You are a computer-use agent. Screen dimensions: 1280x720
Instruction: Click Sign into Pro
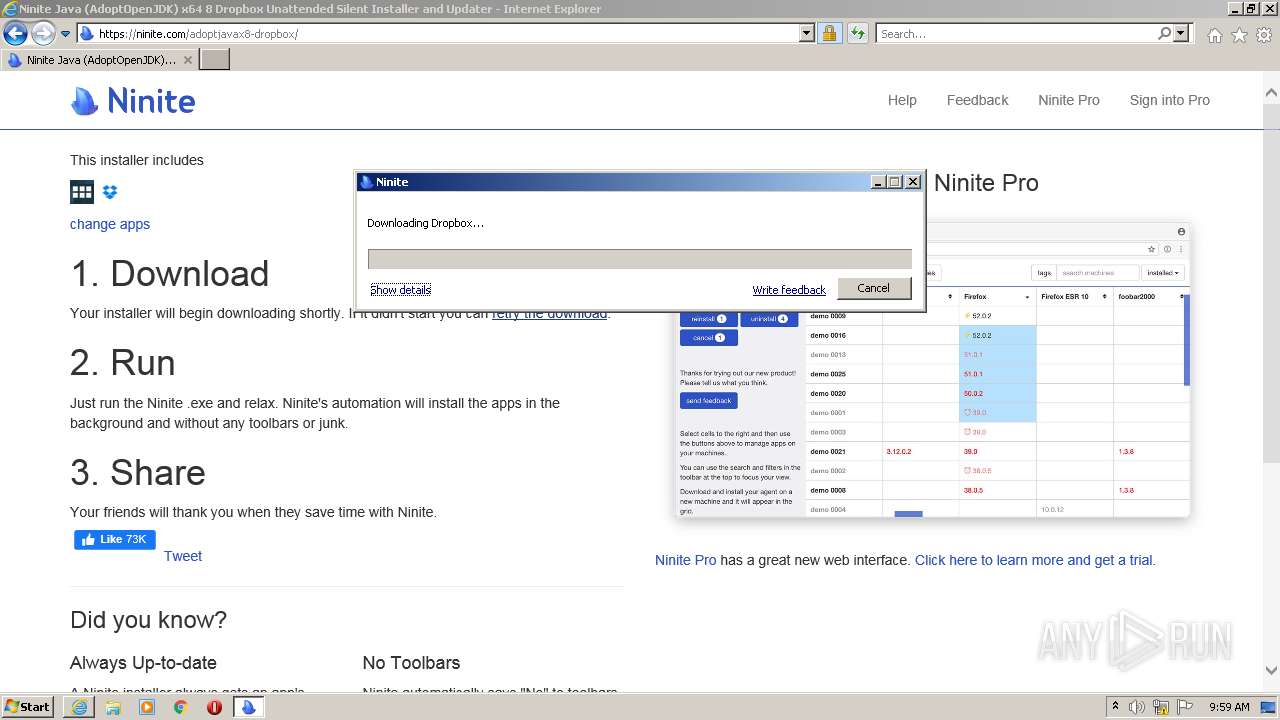click(x=1169, y=100)
